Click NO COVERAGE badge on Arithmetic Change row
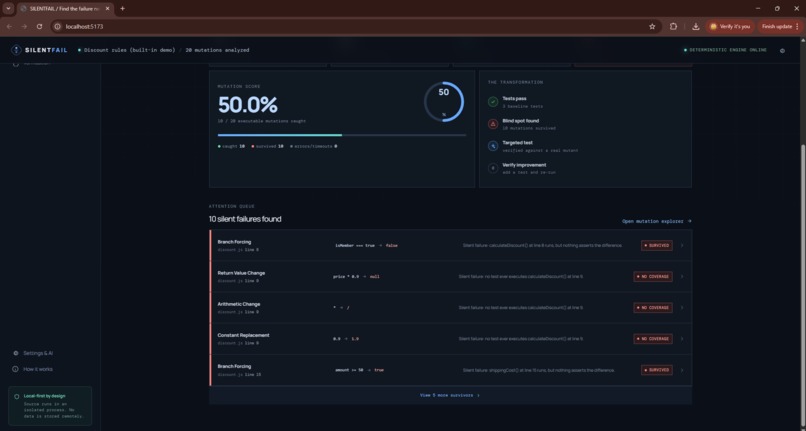Image resolution: width=806 pixels, height=431 pixels. 653,308
